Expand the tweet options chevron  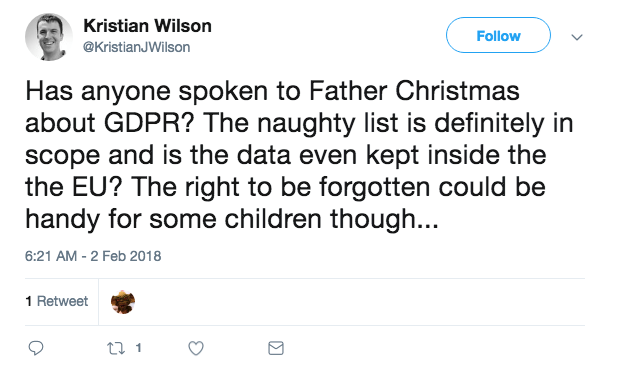coord(577,37)
